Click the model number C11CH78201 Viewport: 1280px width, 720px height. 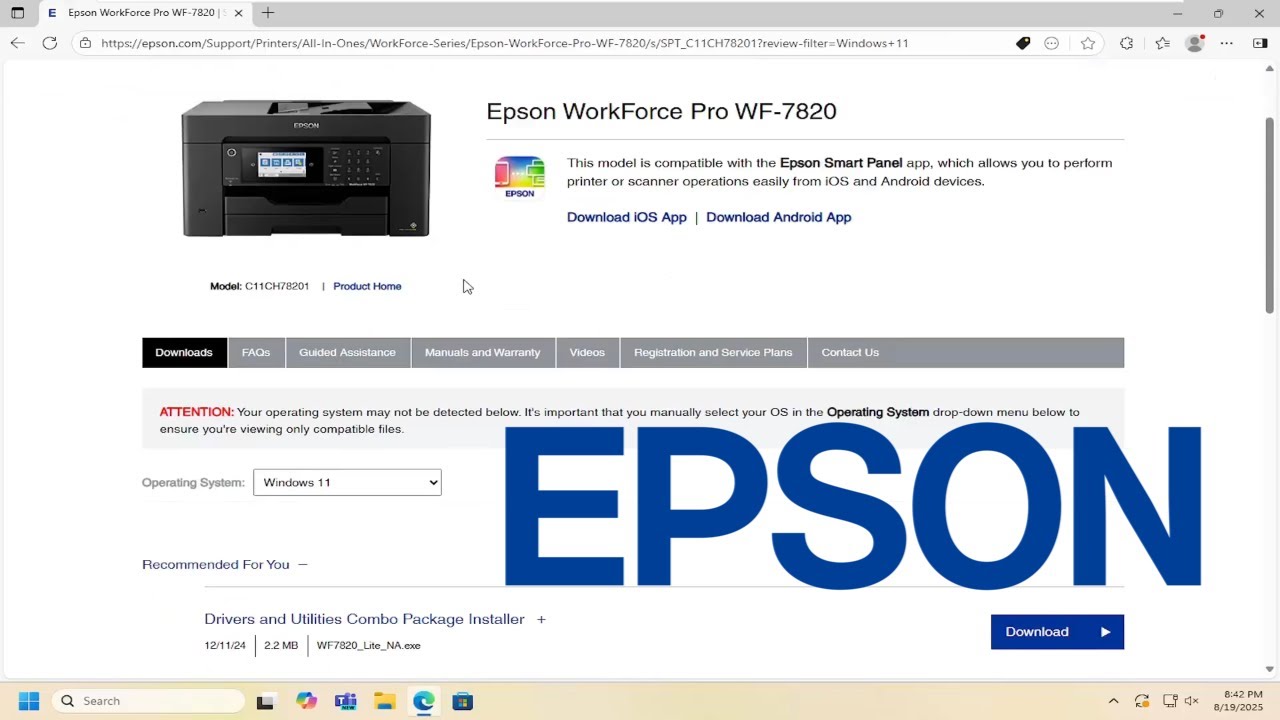[277, 286]
